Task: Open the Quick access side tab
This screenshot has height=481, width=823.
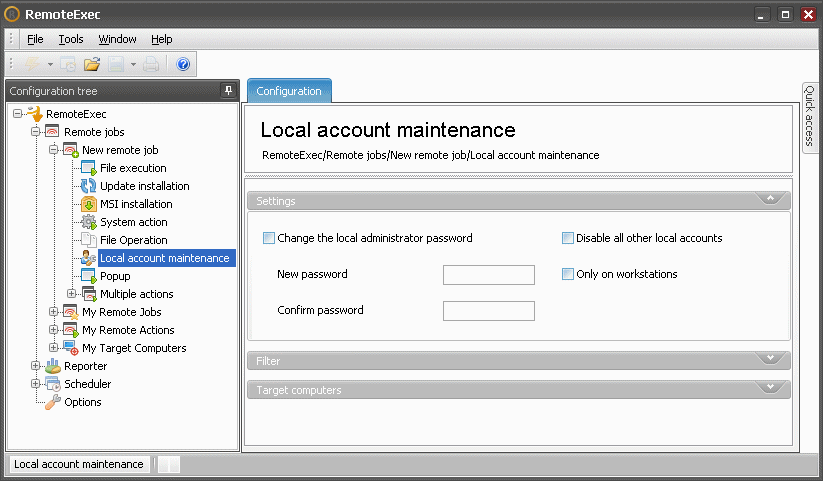Action: coord(809,118)
